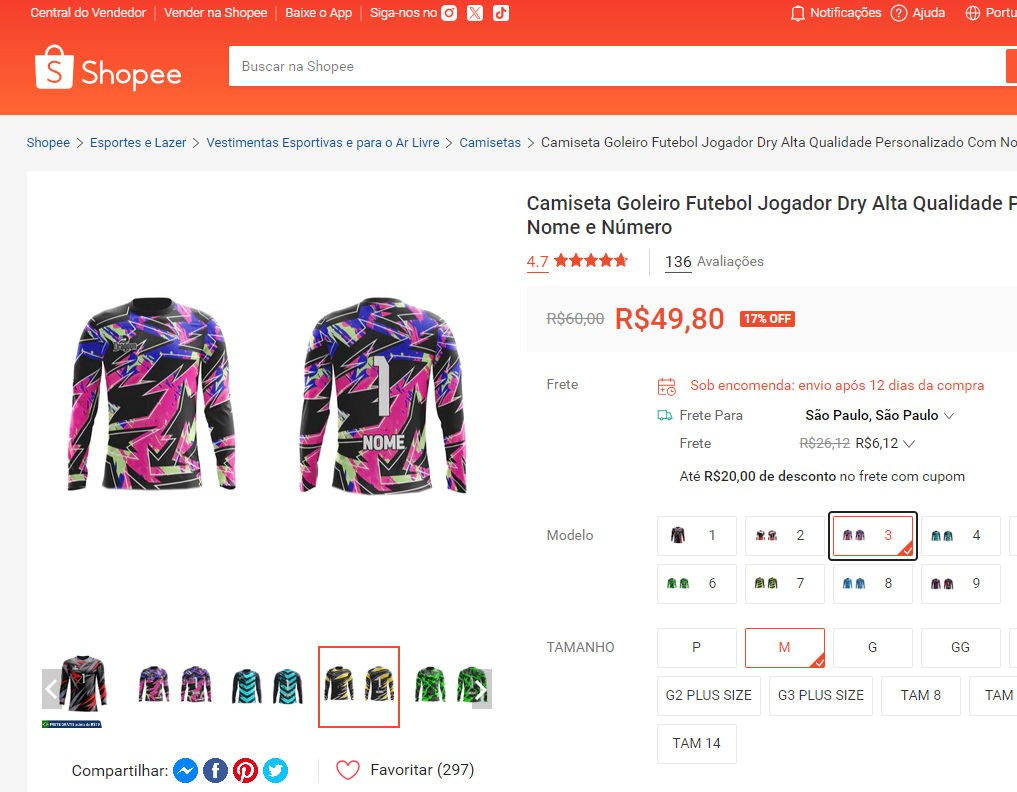Open the Notificações menu item
The height and width of the screenshot is (792, 1017).
[x=835, y=13]
